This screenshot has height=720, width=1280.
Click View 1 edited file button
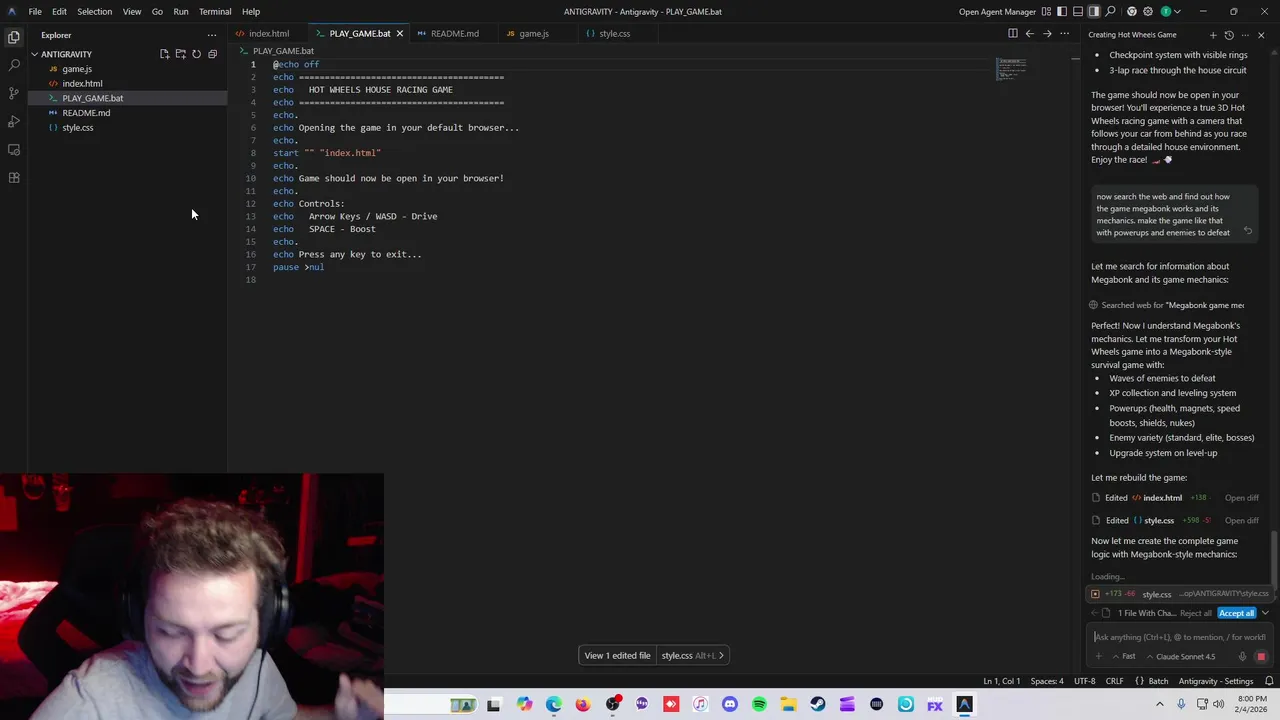pyautogui.click(x=618, y=655)
